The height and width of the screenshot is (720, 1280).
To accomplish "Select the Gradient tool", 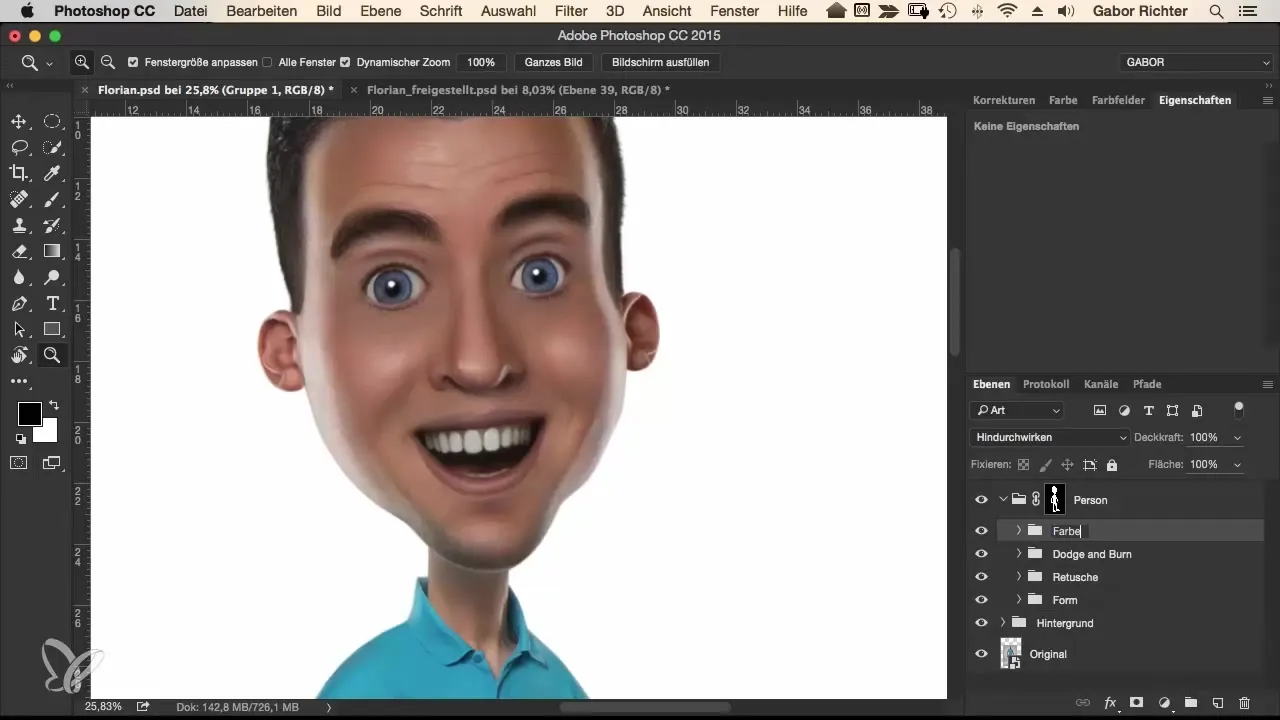I will (x=52, y=251).
